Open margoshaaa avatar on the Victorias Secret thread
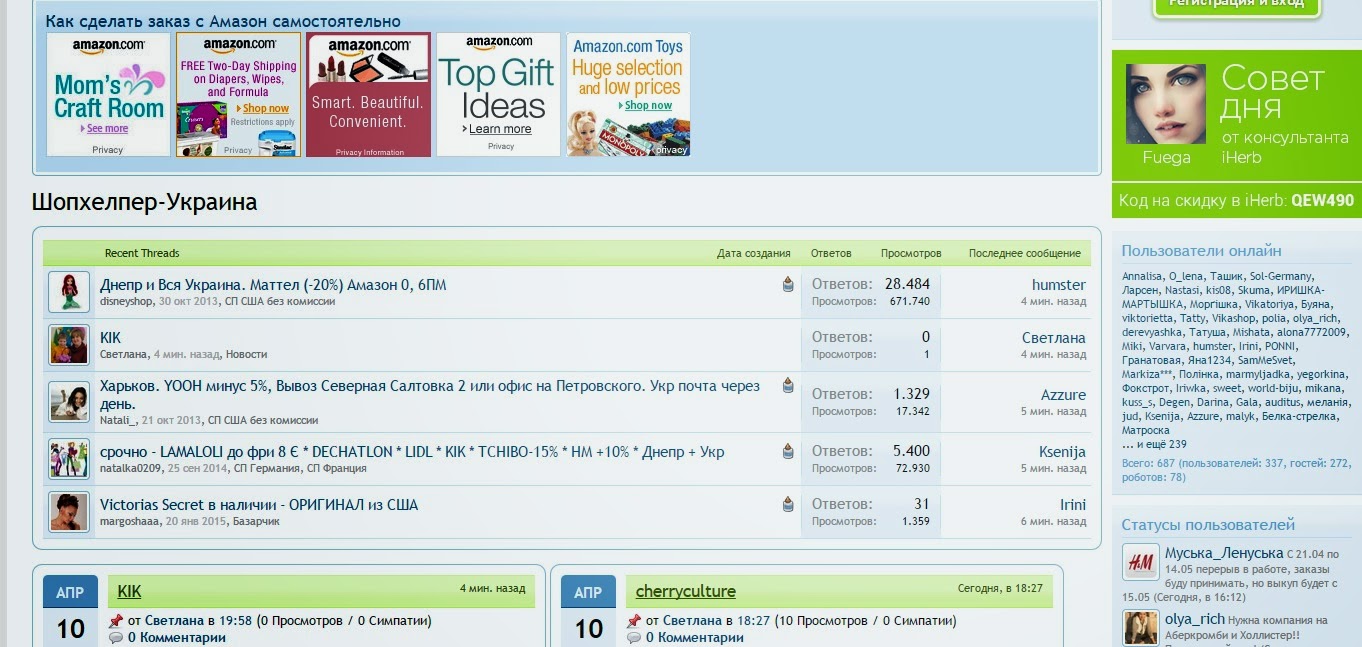Screen dimensions: 1362x647 [69, 512]
